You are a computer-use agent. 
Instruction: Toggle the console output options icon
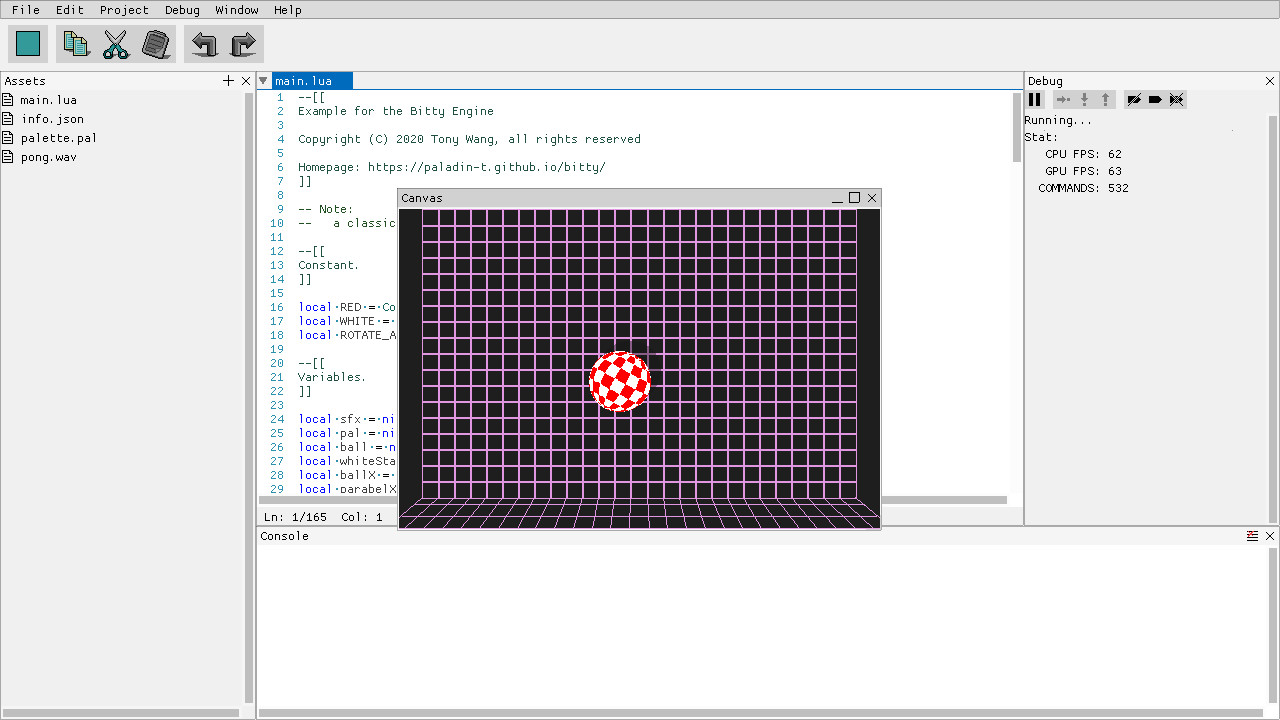(x=1253, y=536)
